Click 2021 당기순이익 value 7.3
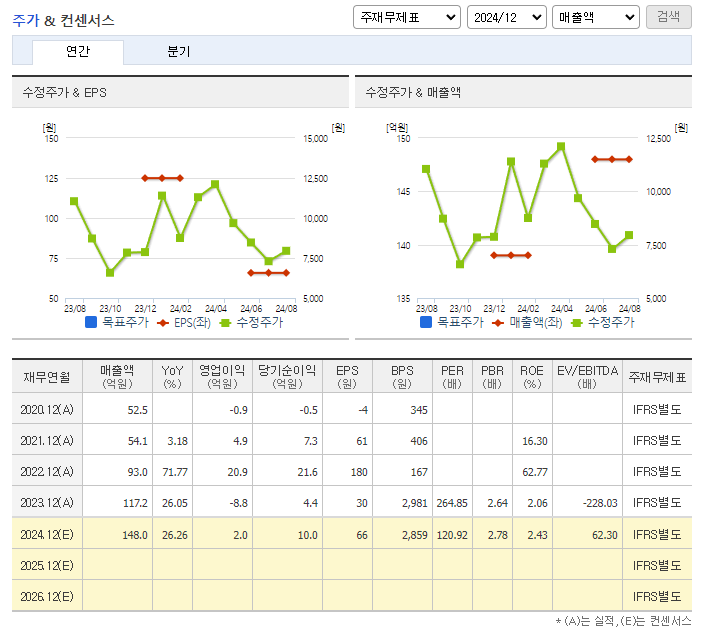703x632 pixels. (x=311, y=441)
